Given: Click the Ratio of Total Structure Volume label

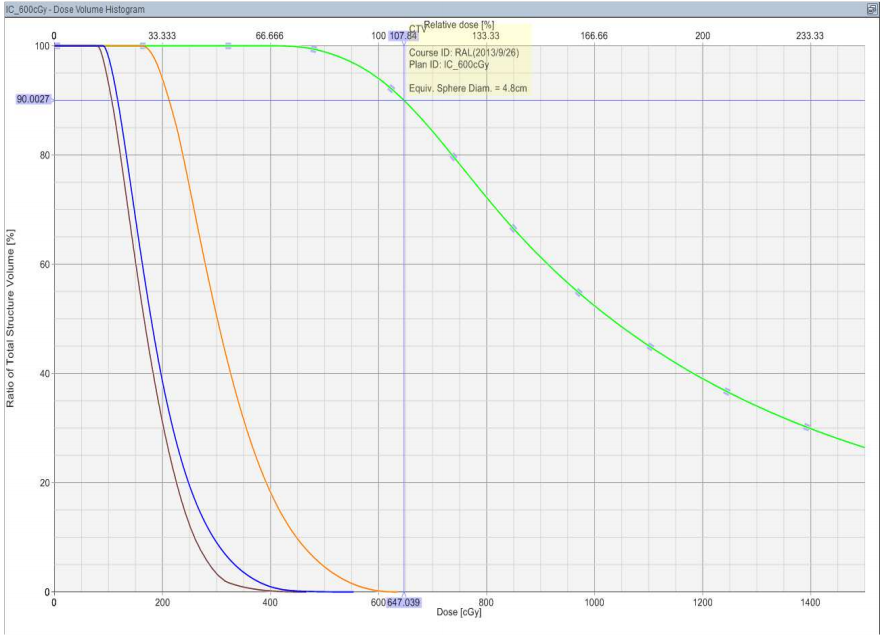Looking at the screenshot, I should tap(11, 318).
